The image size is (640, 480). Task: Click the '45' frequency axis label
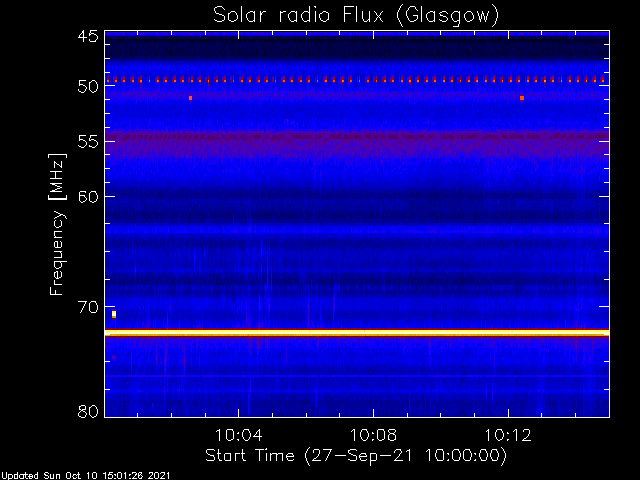(x=88, y=37)
